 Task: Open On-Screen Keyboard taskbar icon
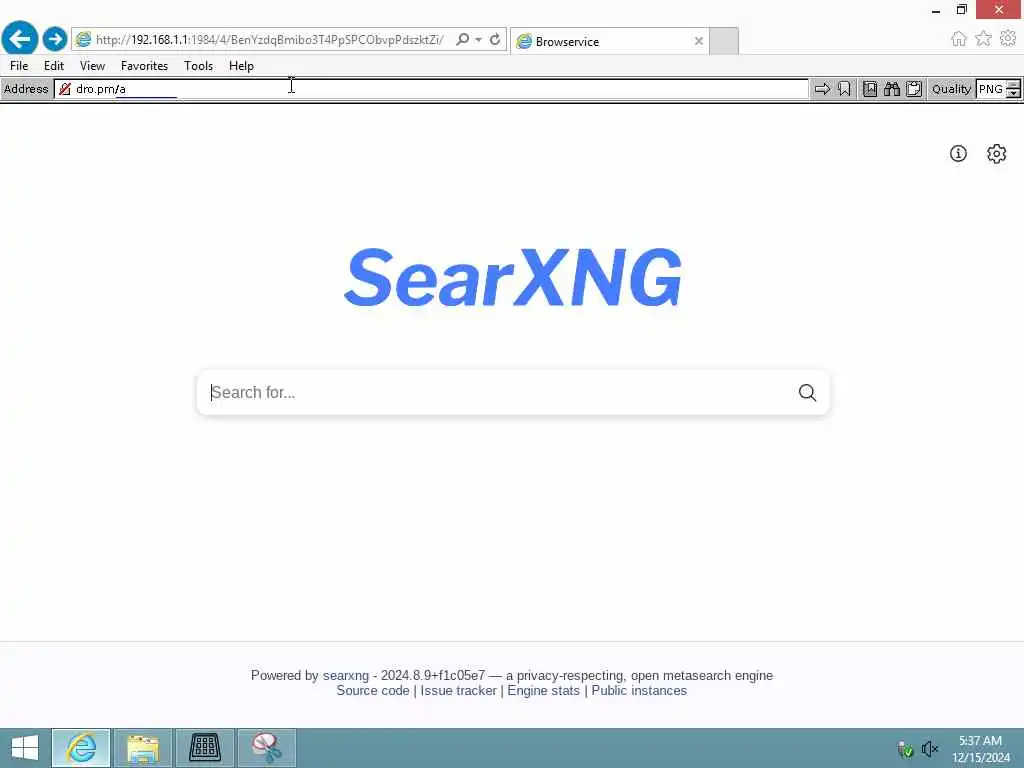point(205,748)
